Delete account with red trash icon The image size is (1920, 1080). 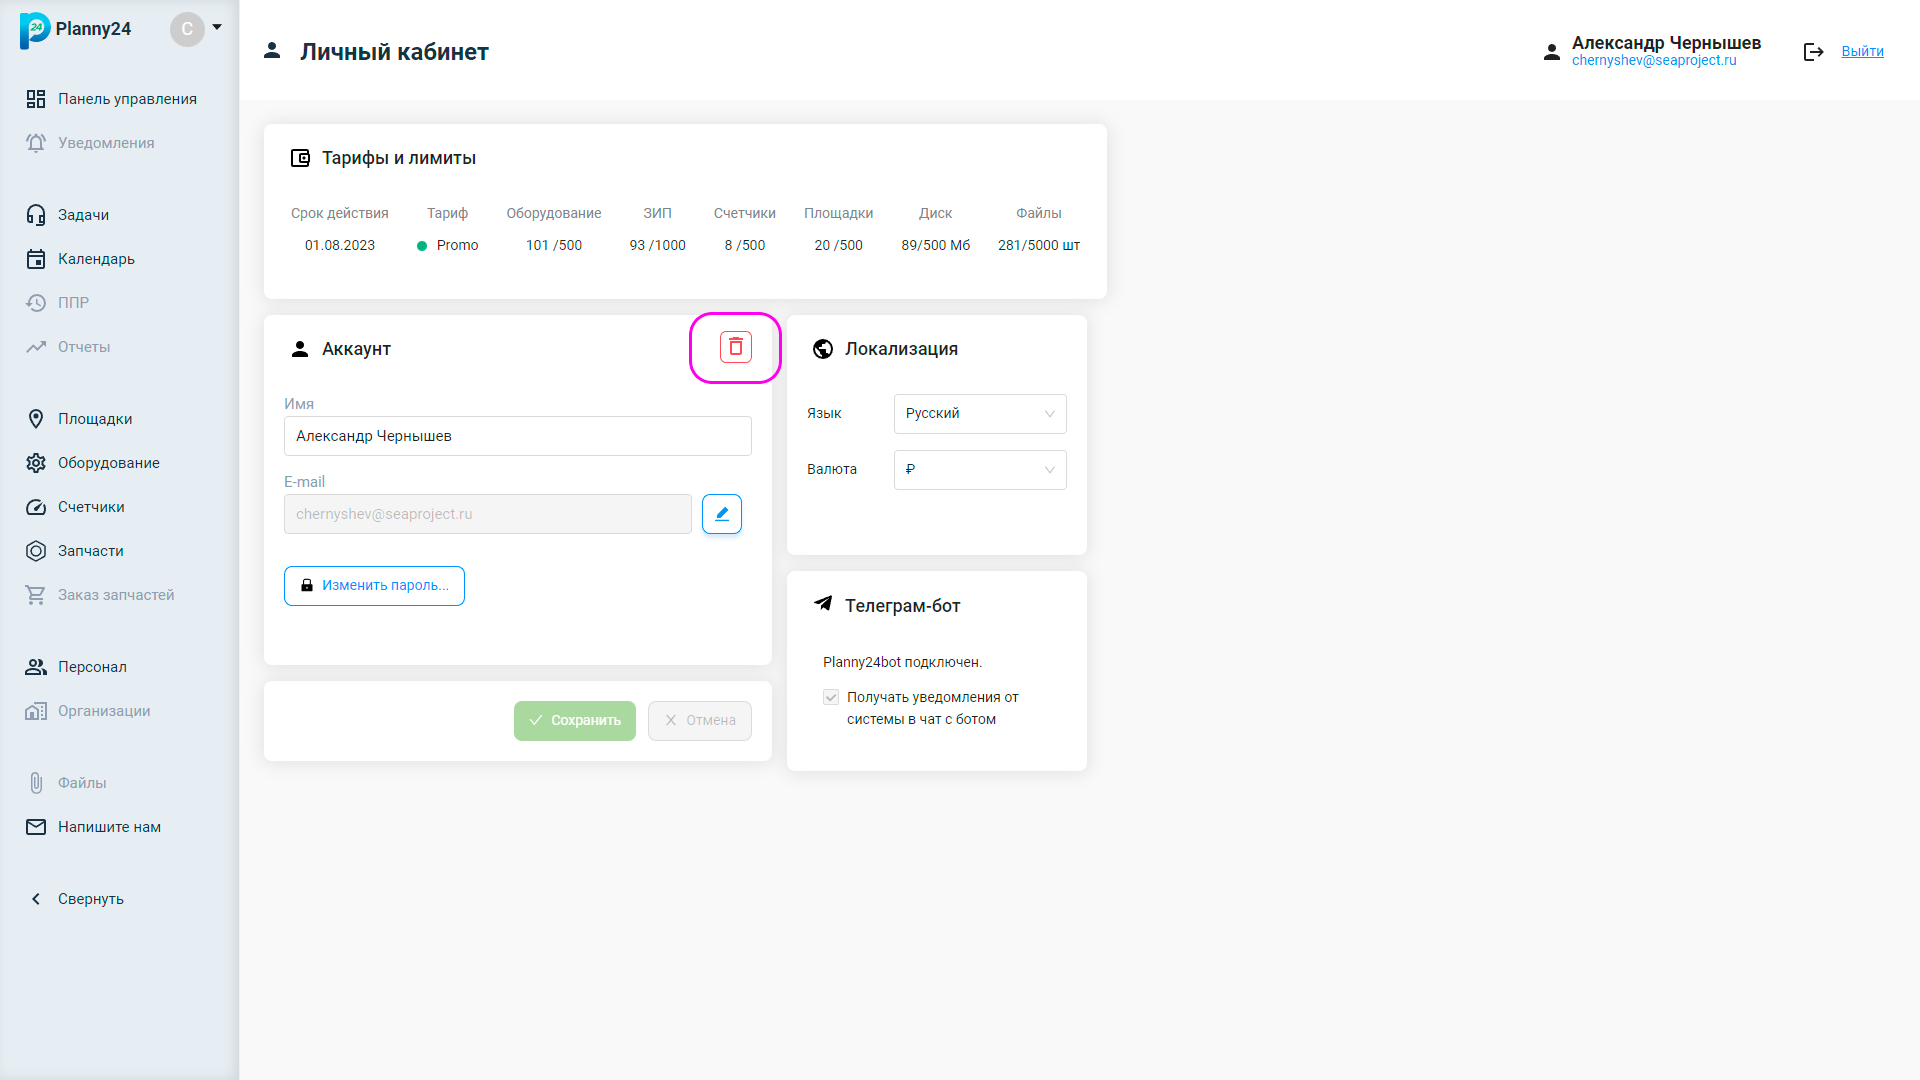pyautogui.click(x=736, y=347)
